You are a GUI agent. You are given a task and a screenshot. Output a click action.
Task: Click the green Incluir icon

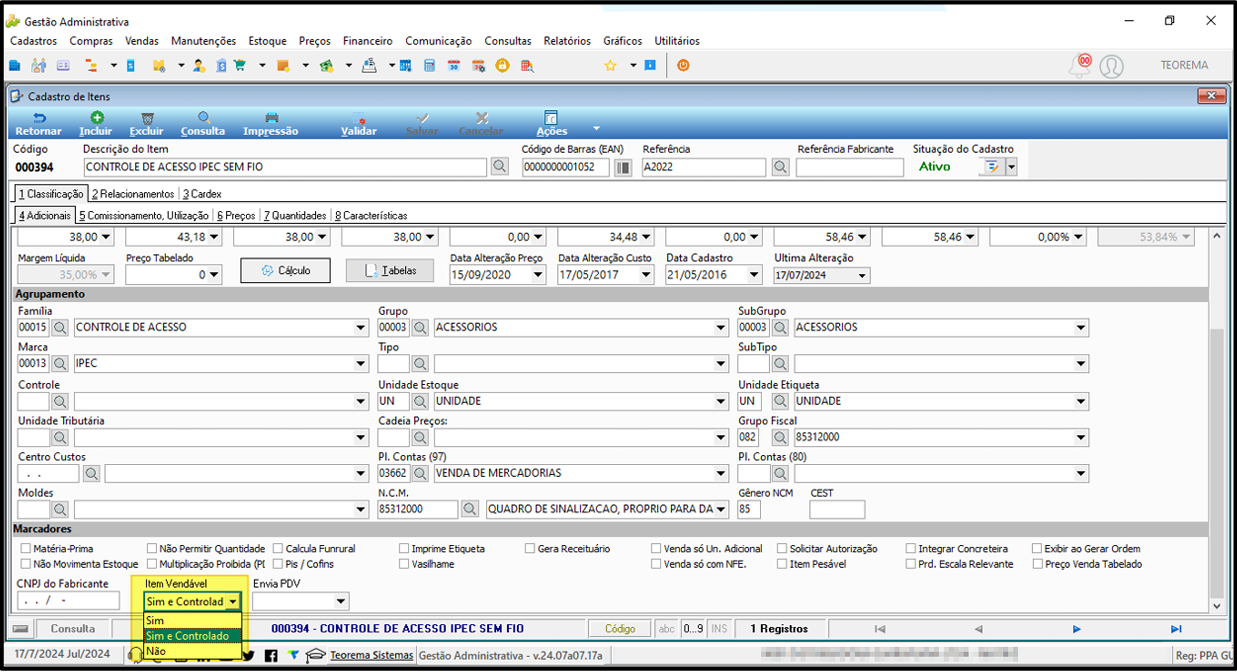point(96,118)
